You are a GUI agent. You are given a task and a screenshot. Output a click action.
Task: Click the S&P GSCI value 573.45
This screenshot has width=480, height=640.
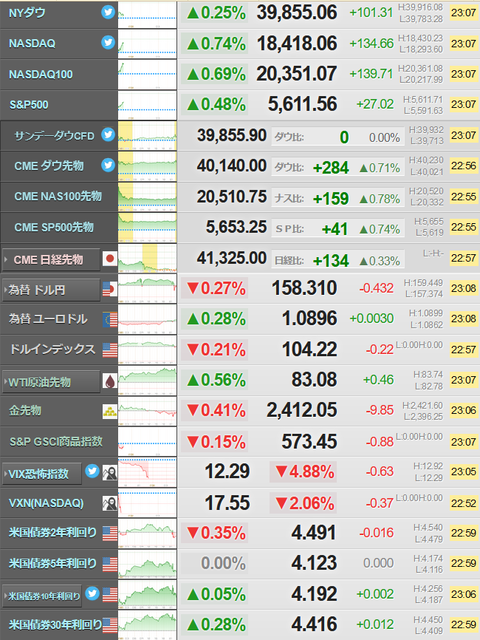tap(309, 441)
